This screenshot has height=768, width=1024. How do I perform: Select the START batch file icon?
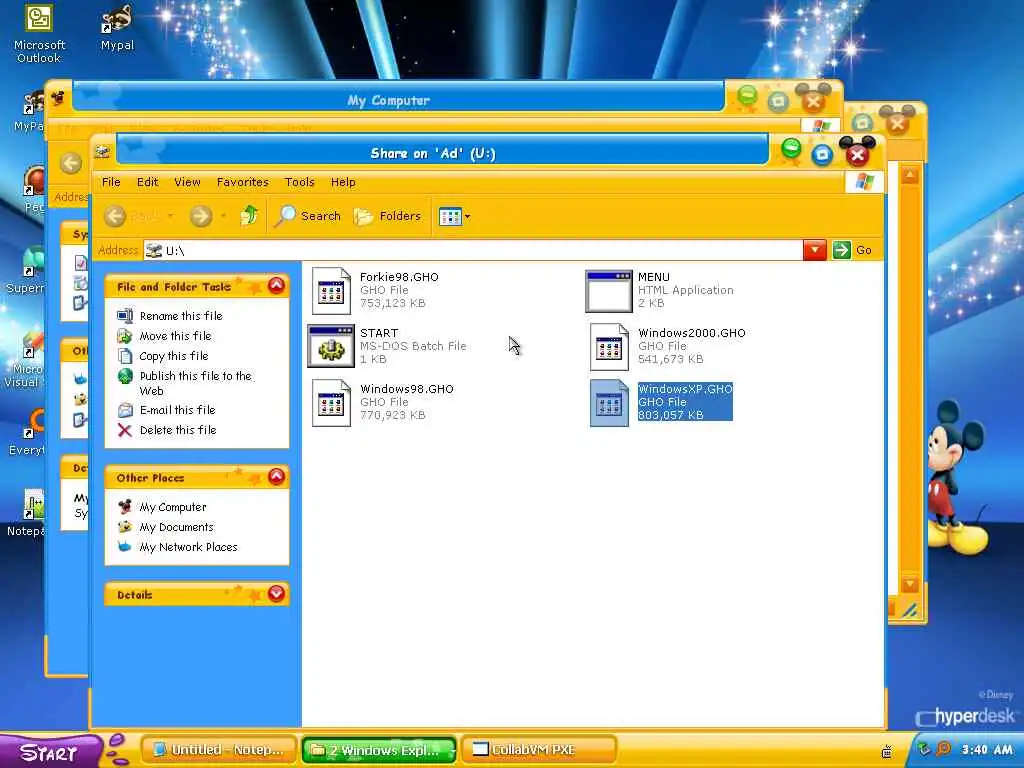point(331,346)
